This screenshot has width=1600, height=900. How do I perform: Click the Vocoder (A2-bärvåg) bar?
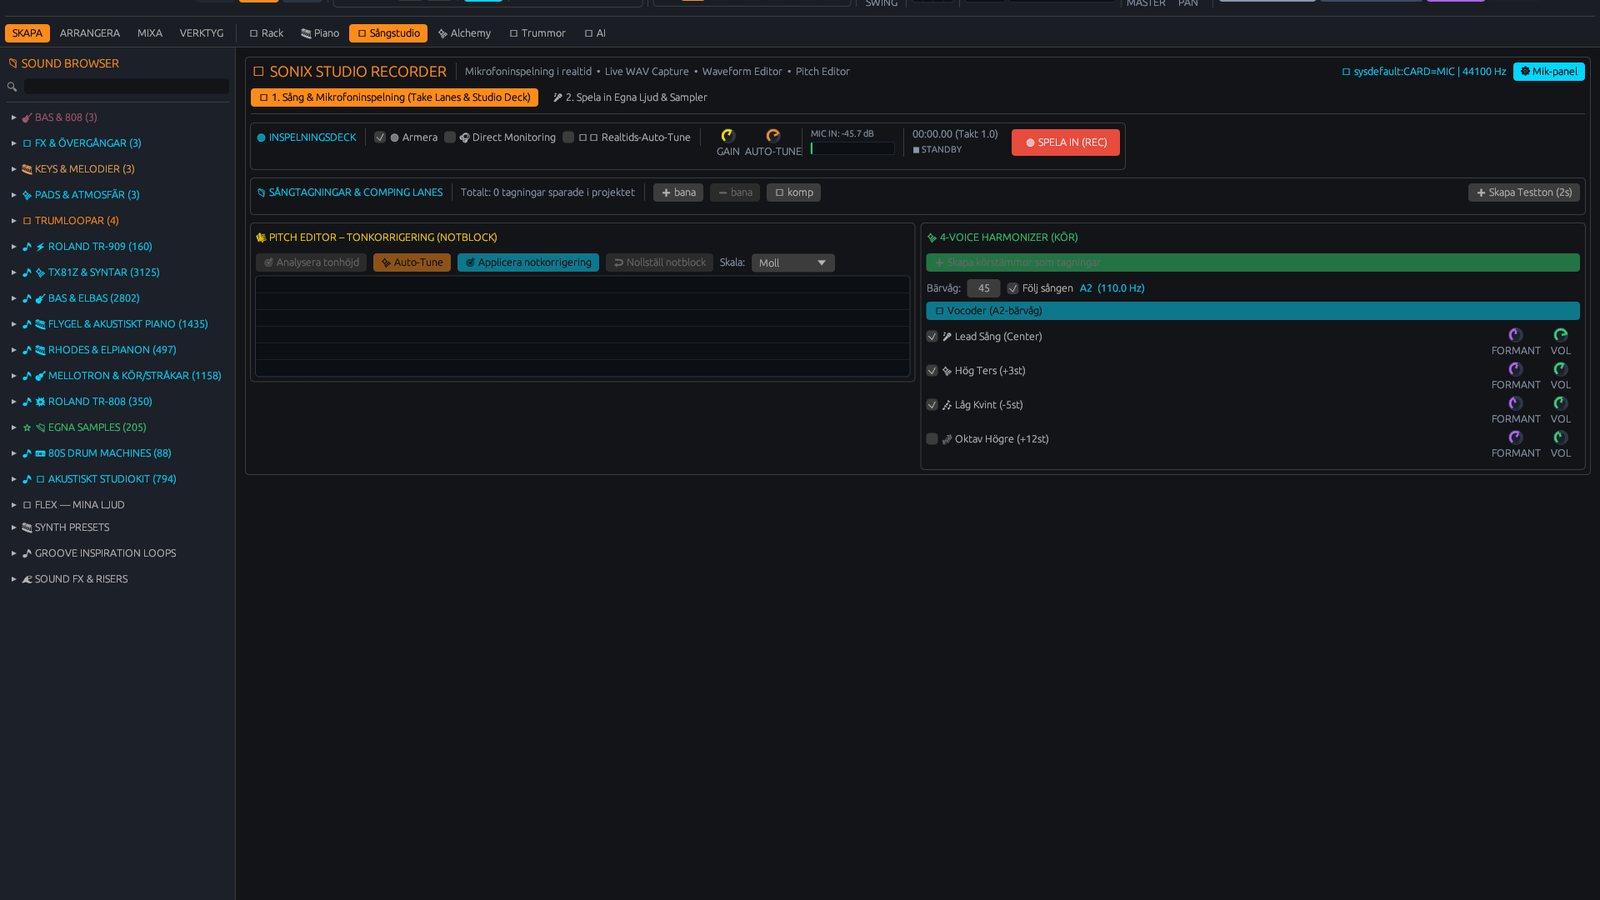1253,311
